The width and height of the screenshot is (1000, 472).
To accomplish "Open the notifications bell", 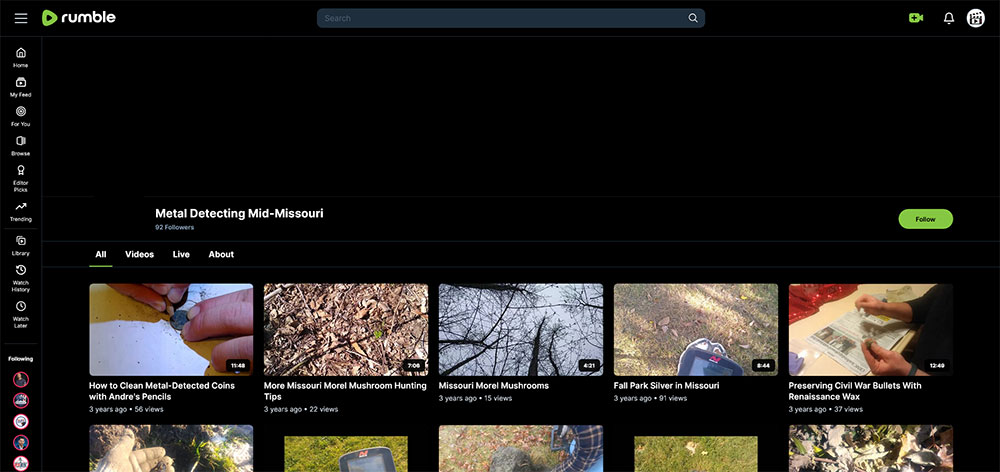I will [949, 18].
